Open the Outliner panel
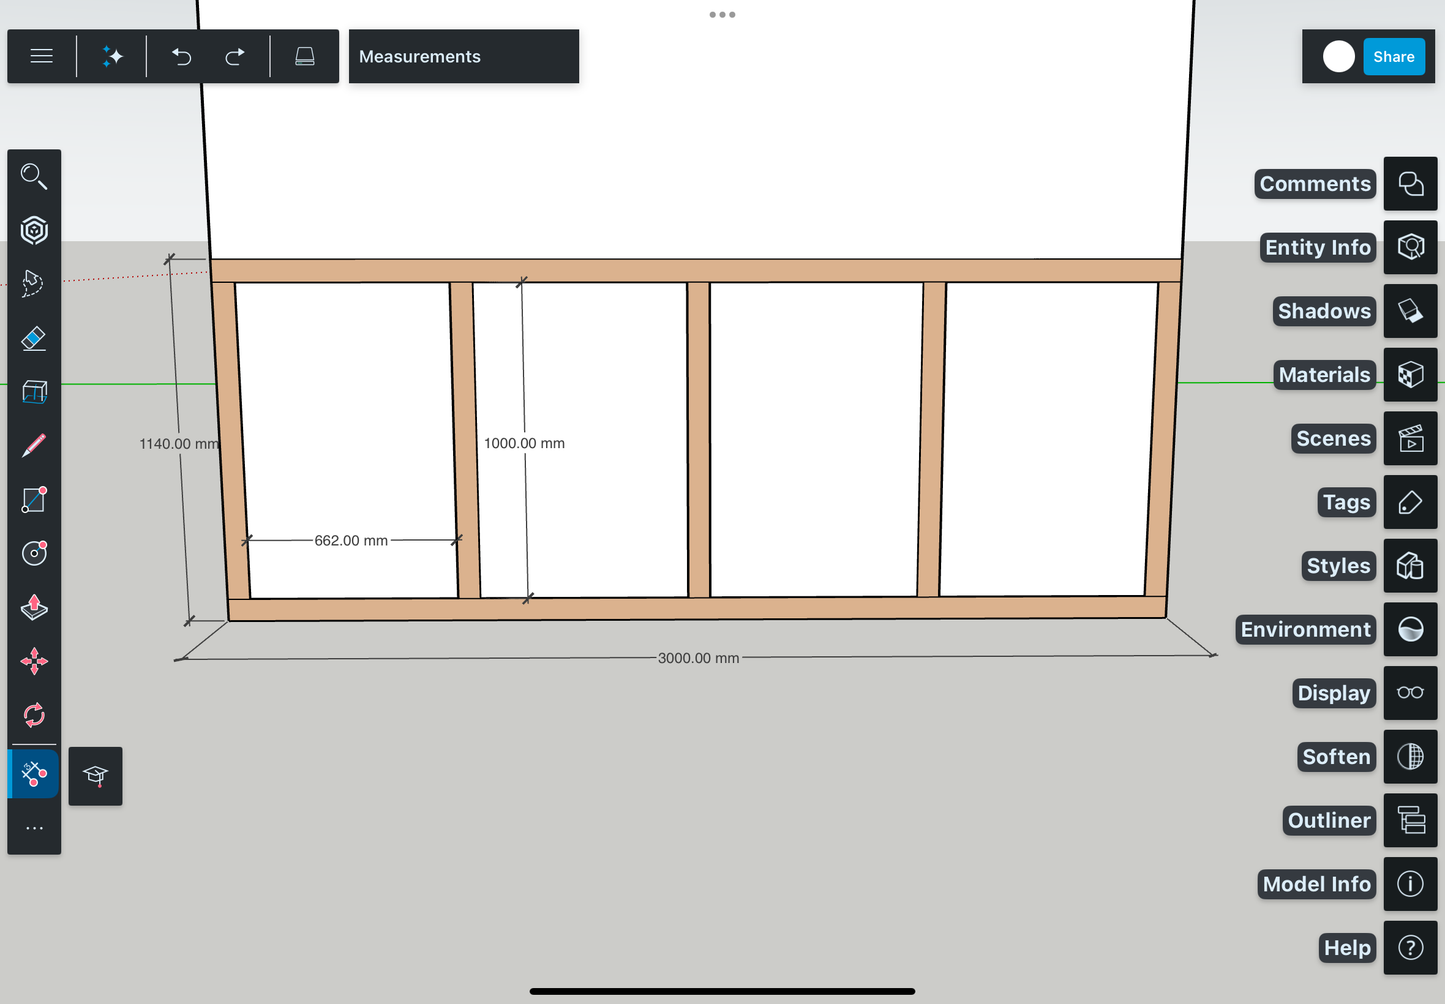The image size is (1445, 1004). pos(1410,820)
